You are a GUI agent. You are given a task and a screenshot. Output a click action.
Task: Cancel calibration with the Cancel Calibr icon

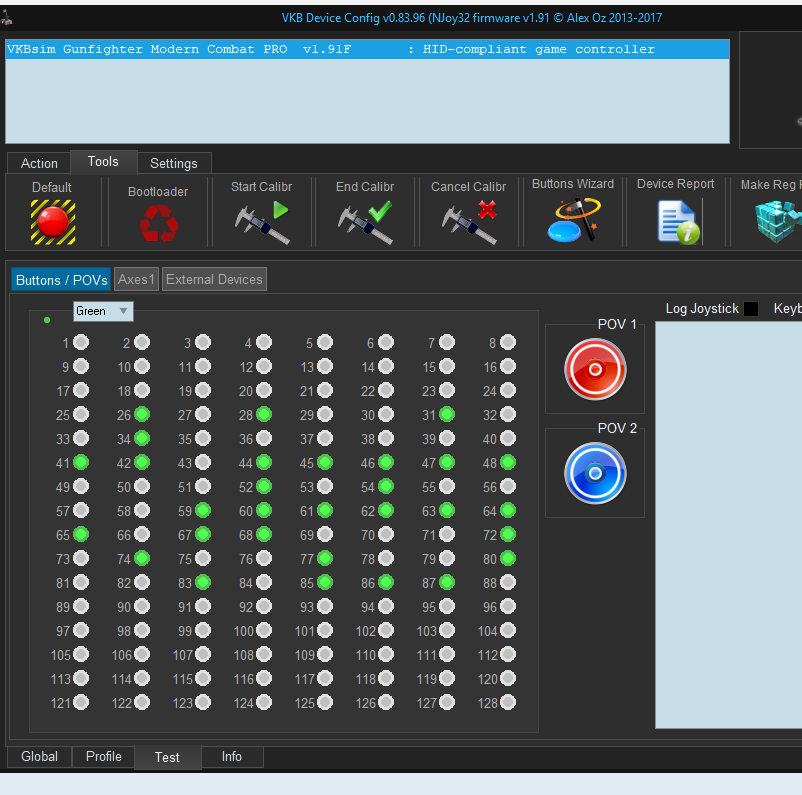point(468,222)
